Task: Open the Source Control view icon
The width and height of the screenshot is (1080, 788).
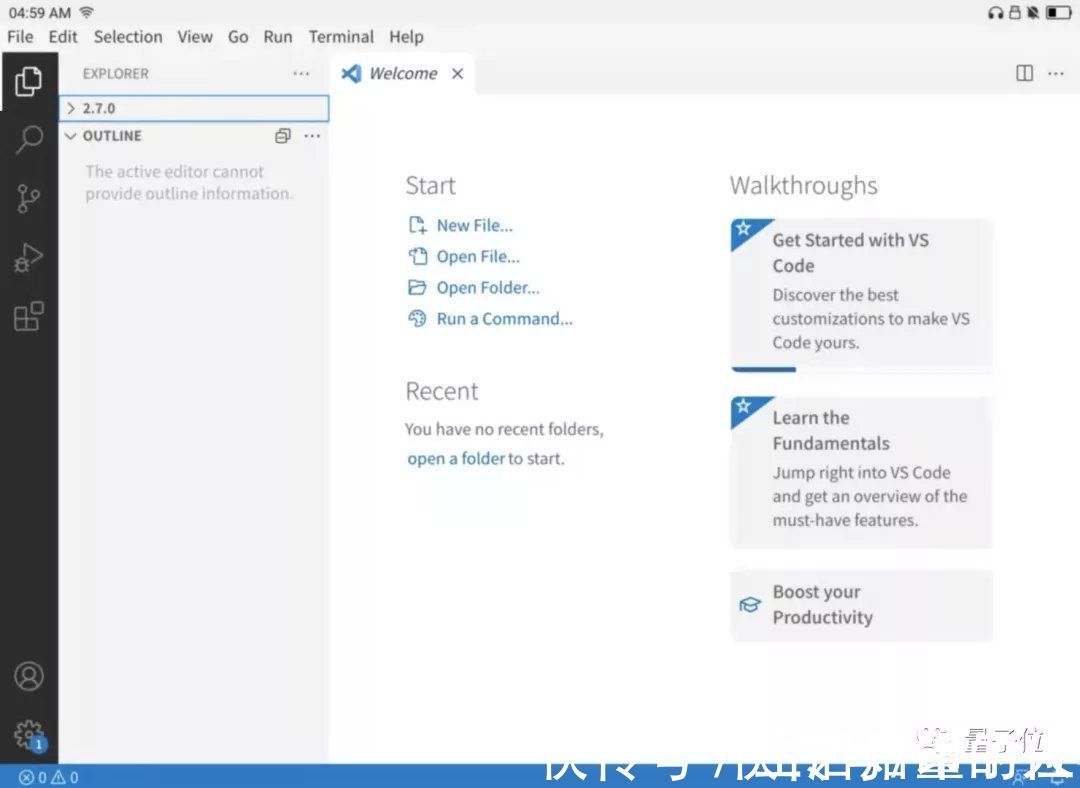Action: tap(28, 198)
